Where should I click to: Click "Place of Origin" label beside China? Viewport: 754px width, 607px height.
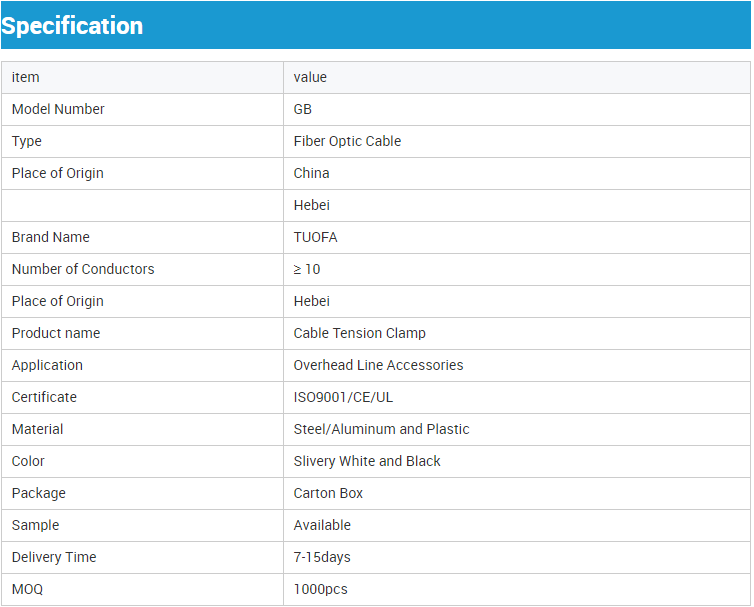[x=58, y=173]
